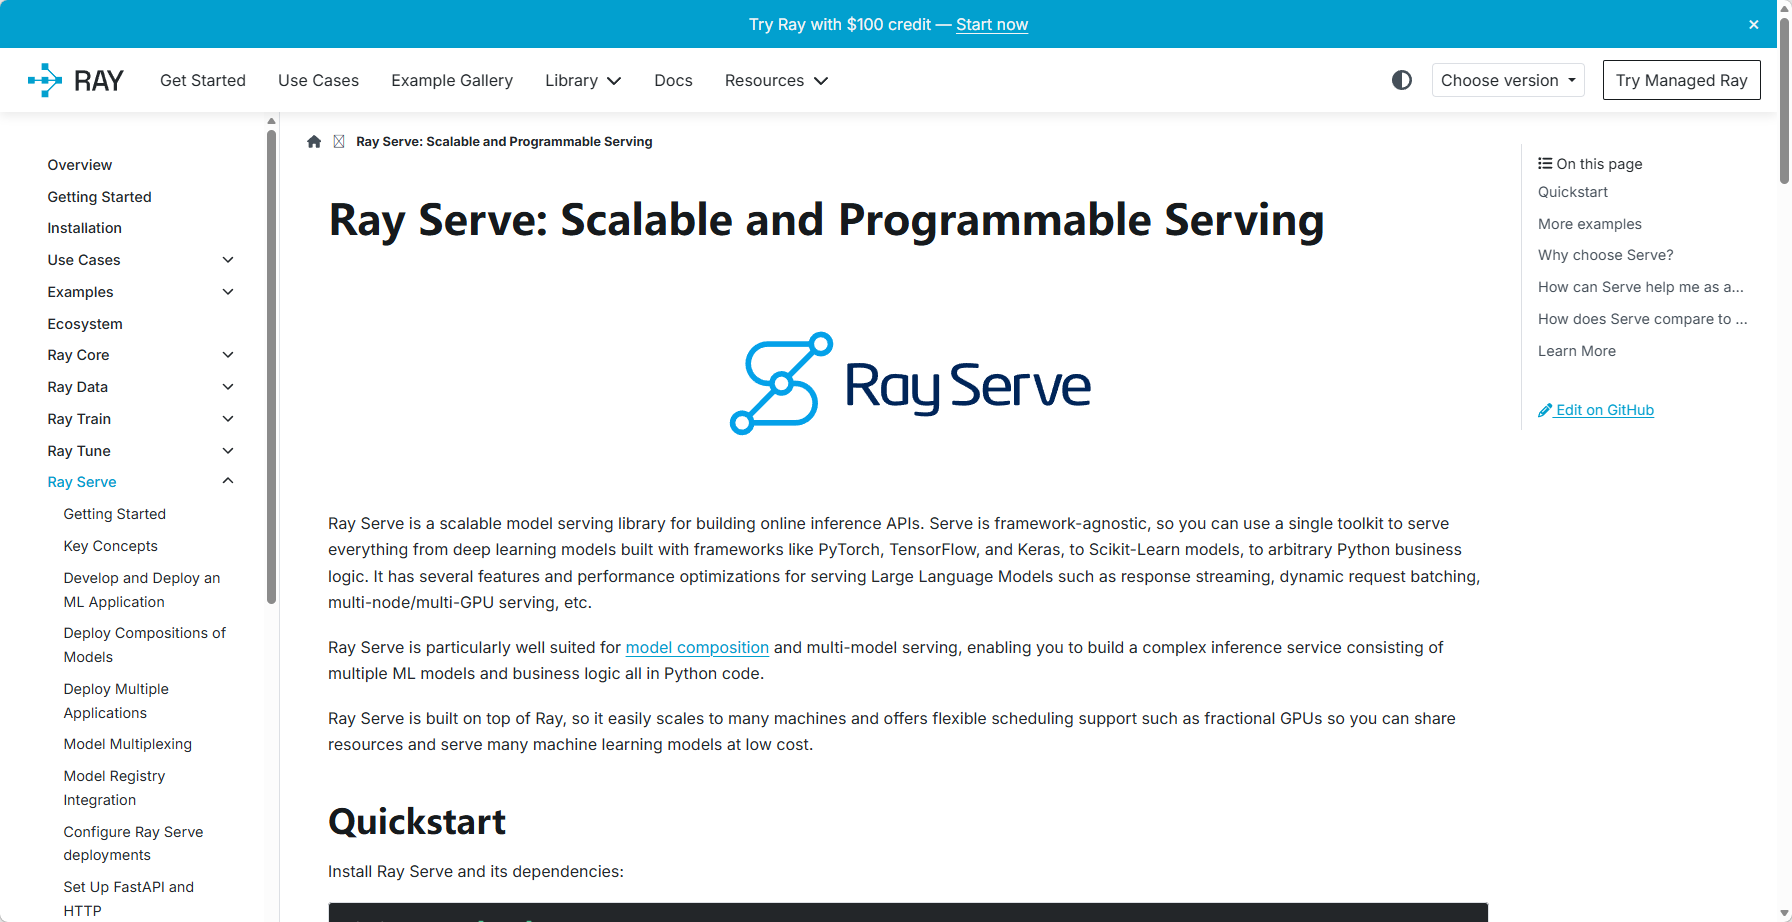Image resolution: width=1792 pixels, height=922 pixels.
Task: Jump to Learn More section
Action: coord(1577,351)
